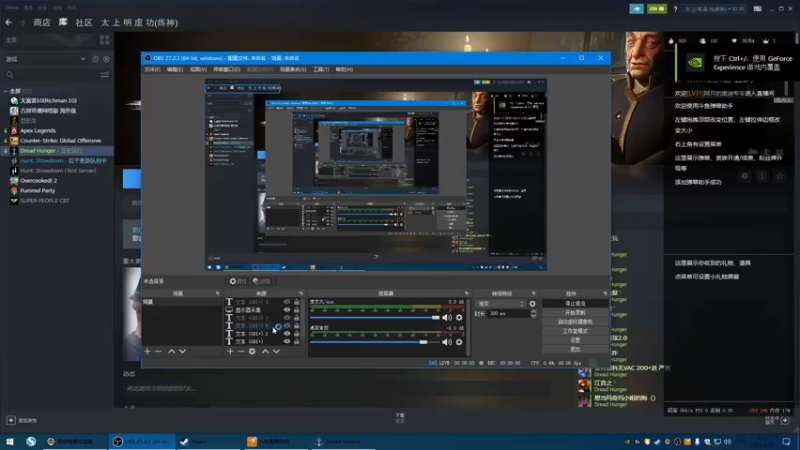Mute the 麦克风/Aux speaker icon
This screenshot has height=450, width=800.
pos(447,317)
